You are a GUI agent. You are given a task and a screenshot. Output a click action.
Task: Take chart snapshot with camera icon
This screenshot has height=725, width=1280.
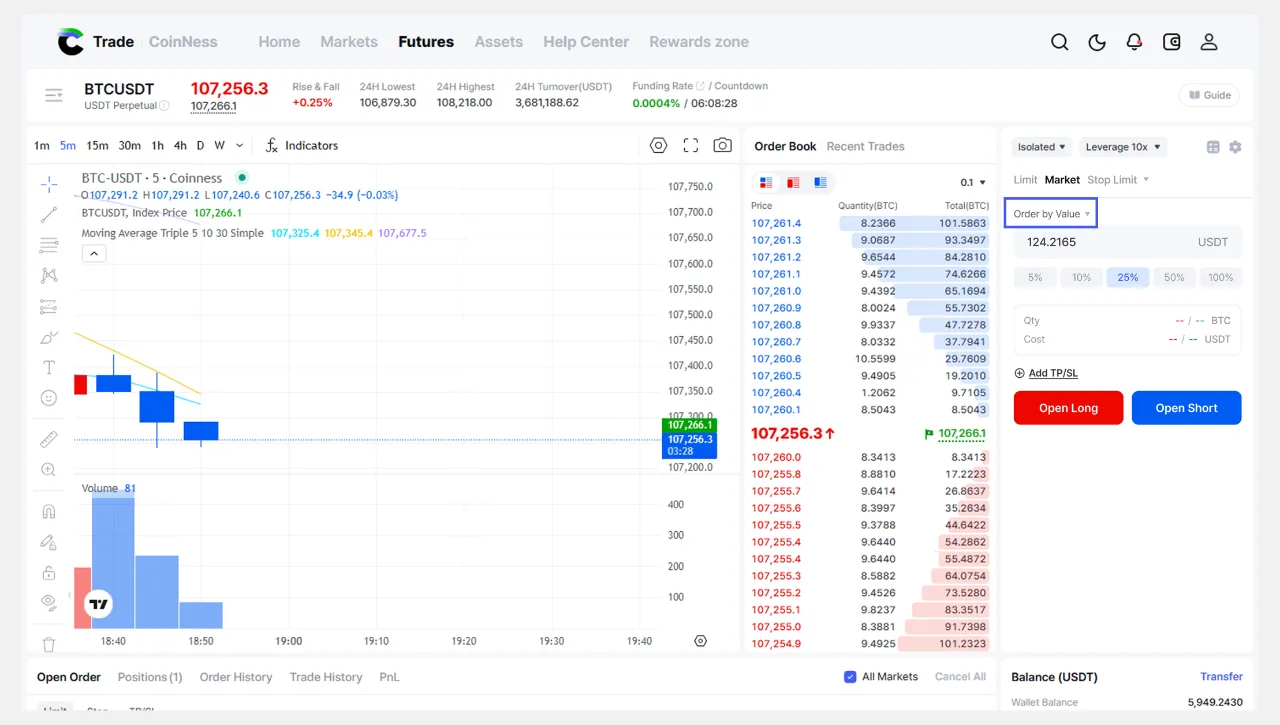click(722, 146)
